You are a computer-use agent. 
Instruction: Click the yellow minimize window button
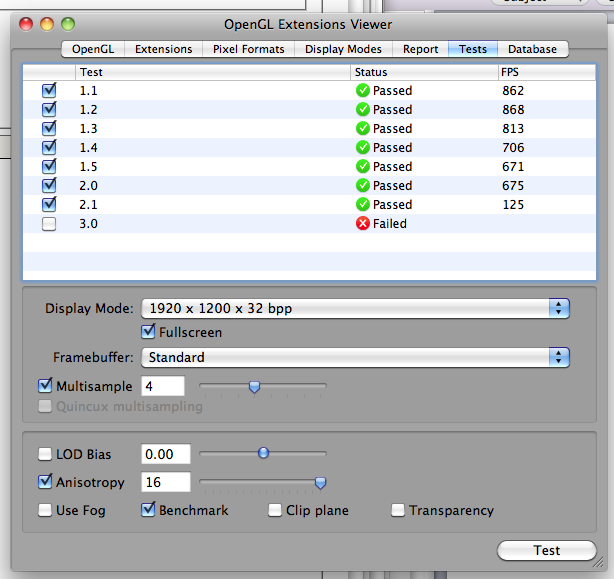[x=47, y=24]
